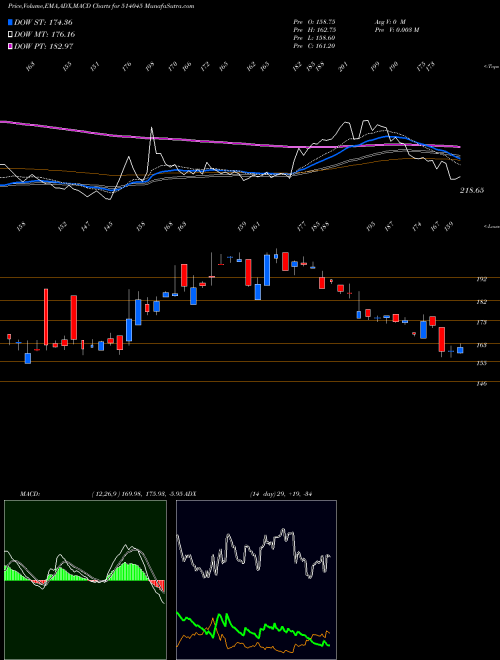500x660 pixels.
Task: Click the 163 price level label
Action: (482, 345)
